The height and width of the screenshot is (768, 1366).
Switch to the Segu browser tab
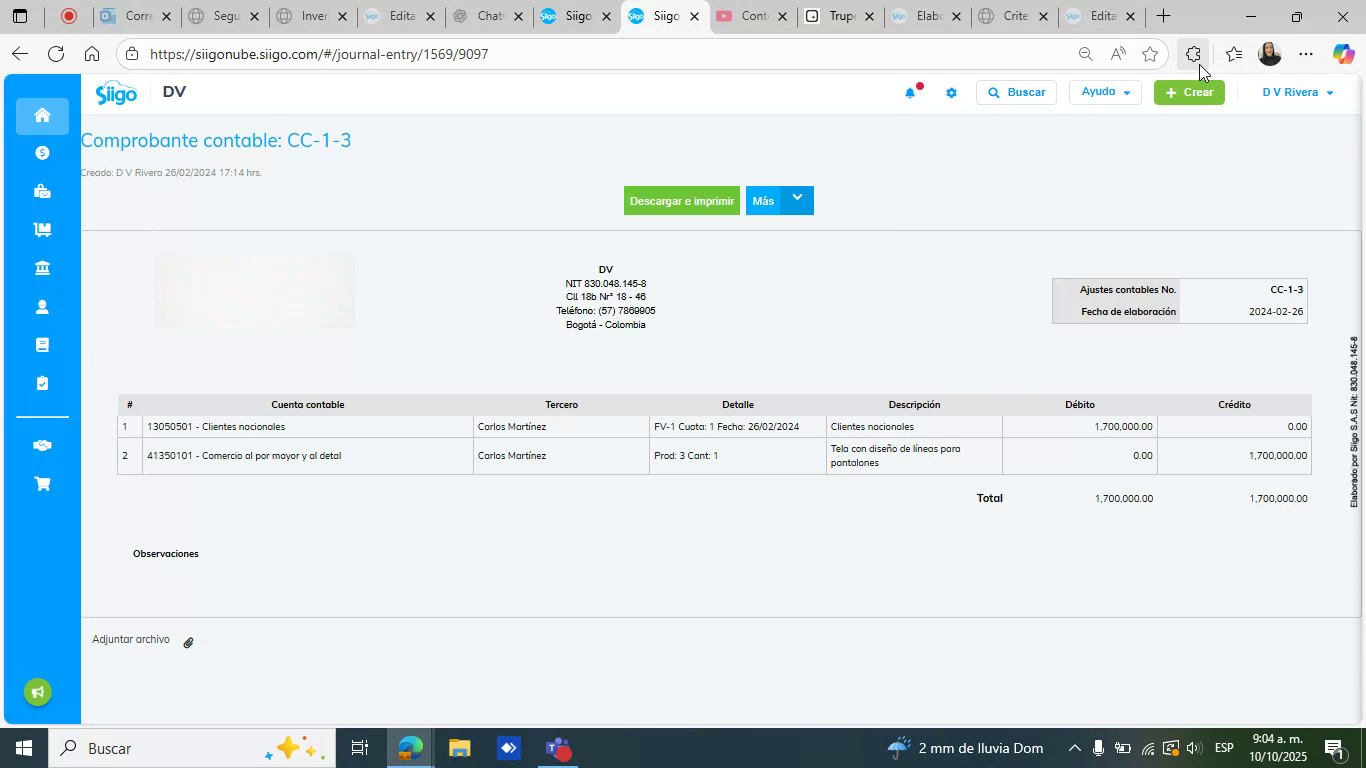(x=225, y=16)
